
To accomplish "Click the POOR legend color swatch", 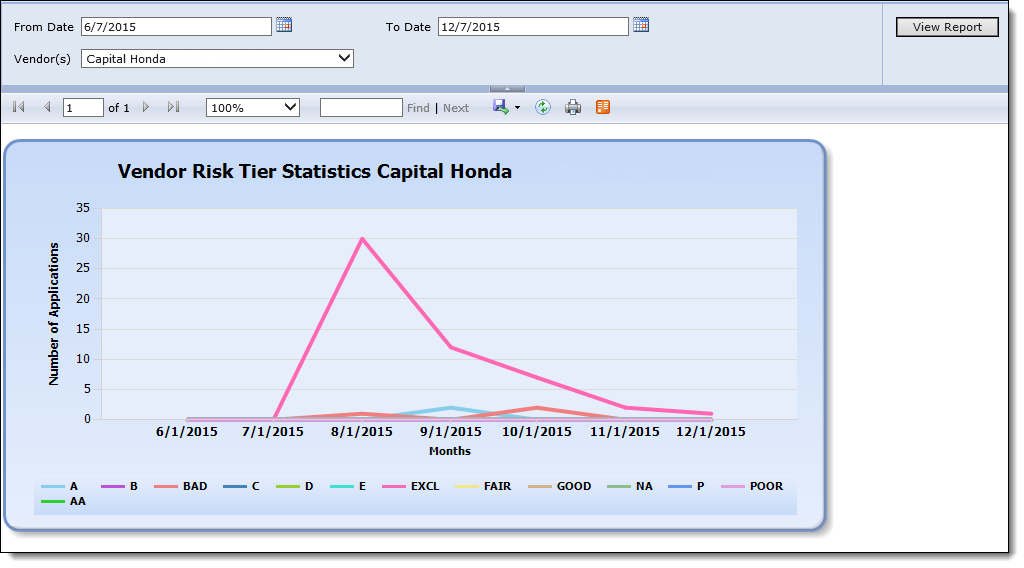I will click(733, 486).
